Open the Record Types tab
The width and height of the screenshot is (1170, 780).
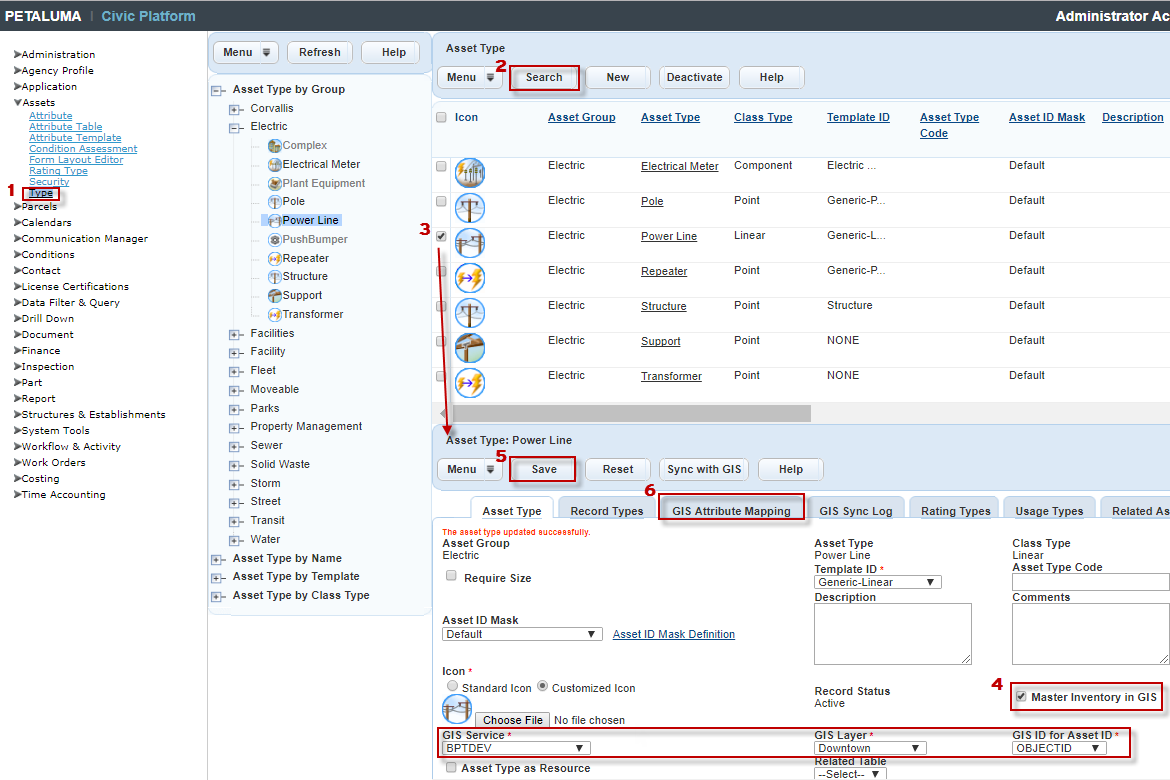tap(606, 511)
